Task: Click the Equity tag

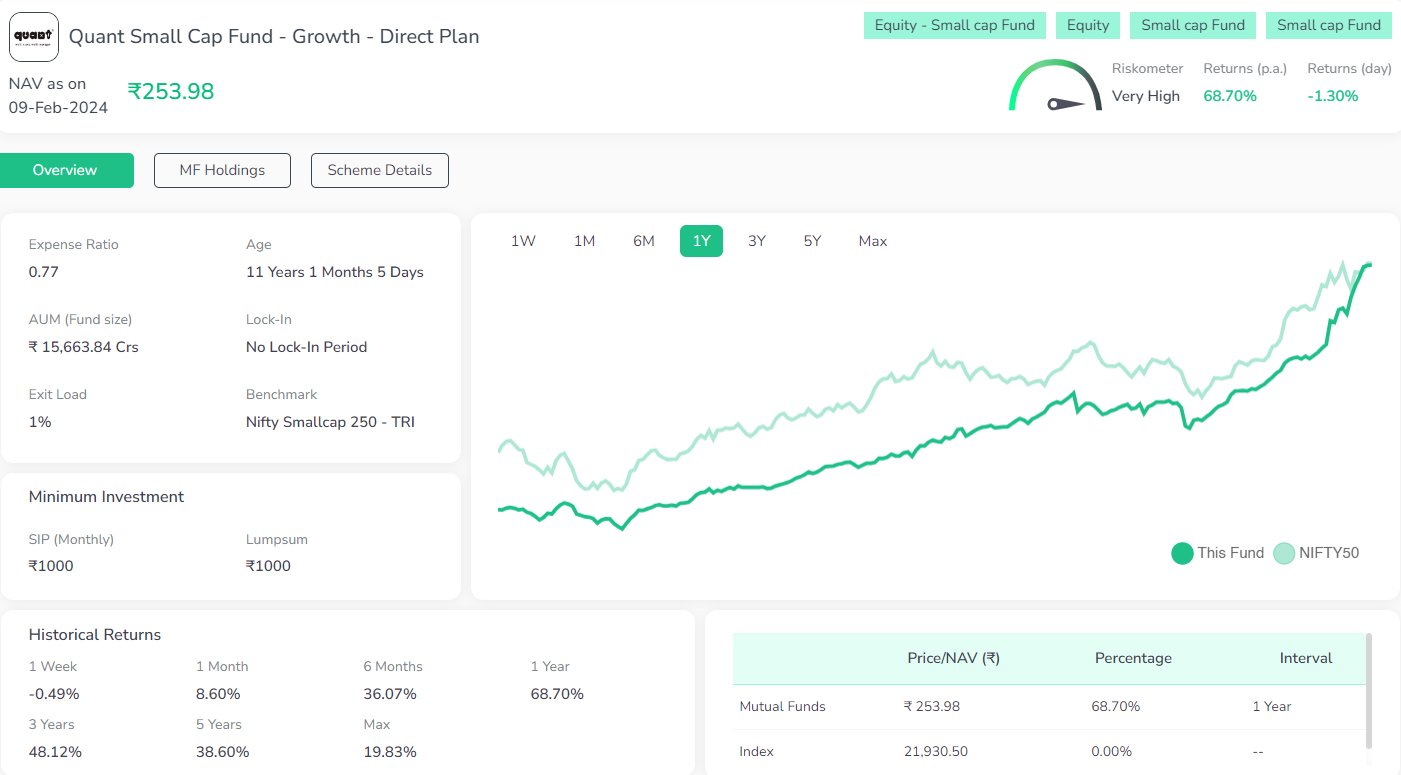Action: pyautogui.click(x=1088, y=26)
